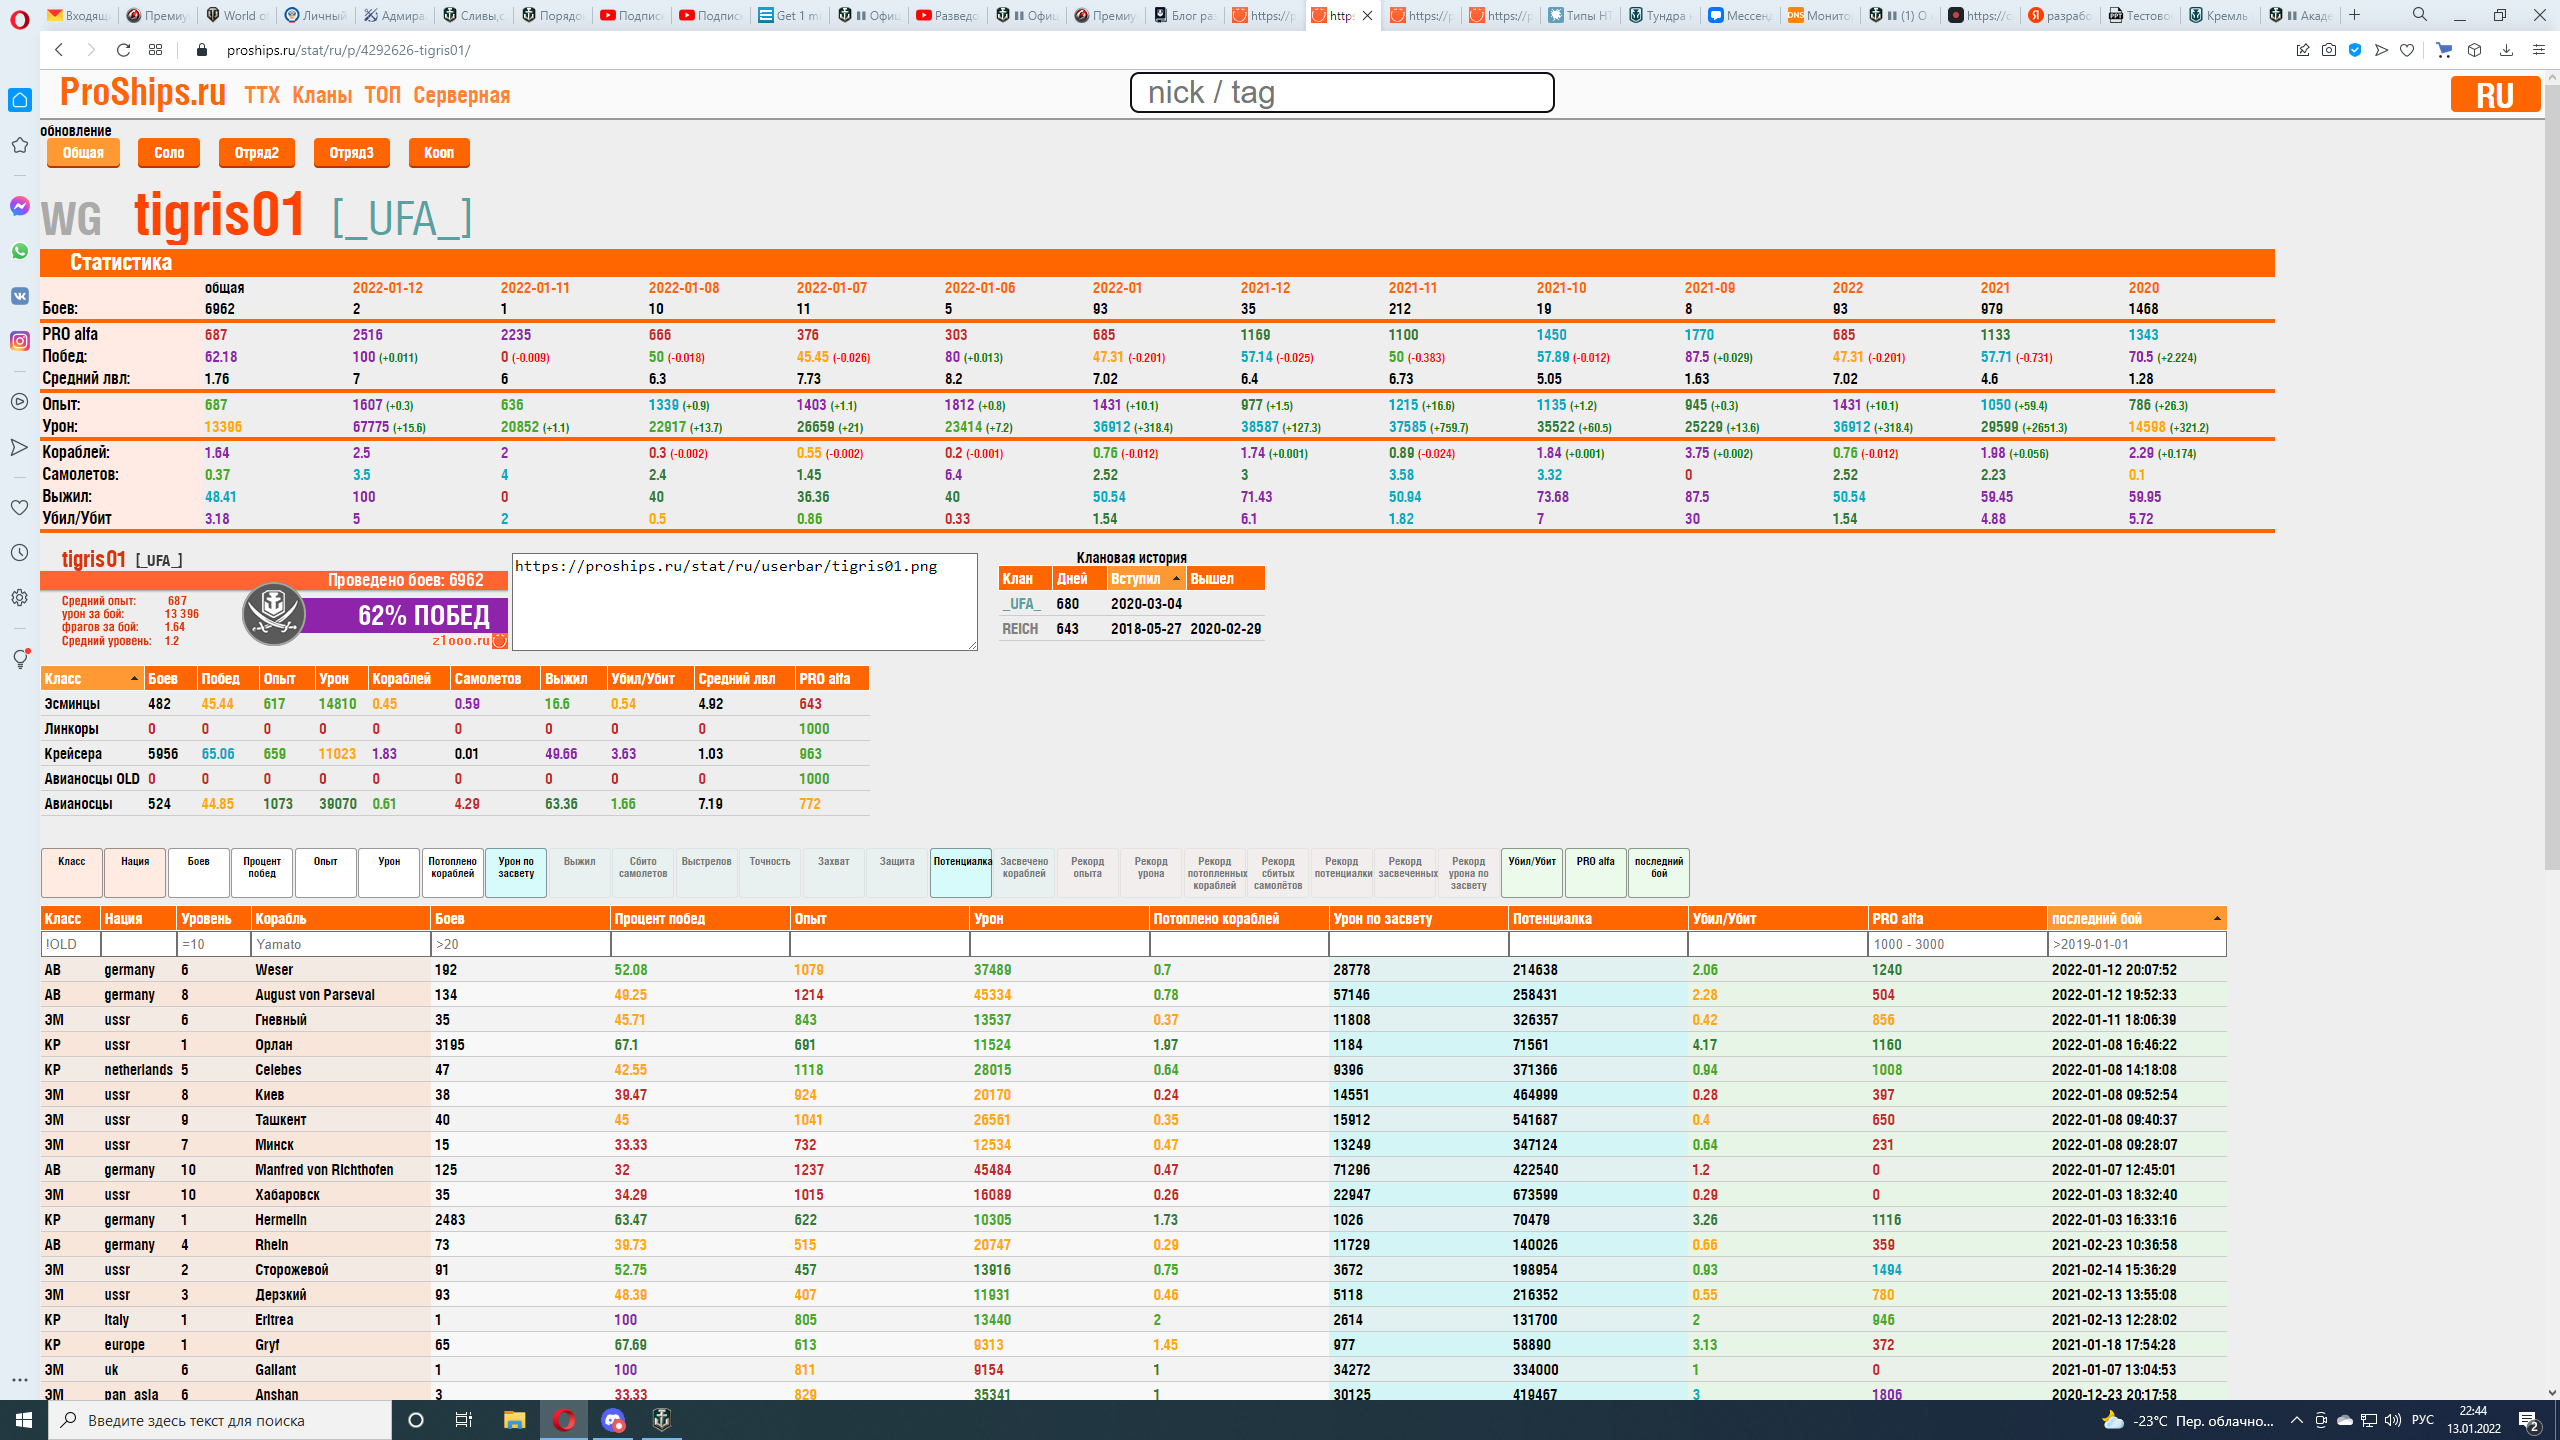Open the Messenger sidebar icon
2560x1440 pixels.
tap(20, 206)
